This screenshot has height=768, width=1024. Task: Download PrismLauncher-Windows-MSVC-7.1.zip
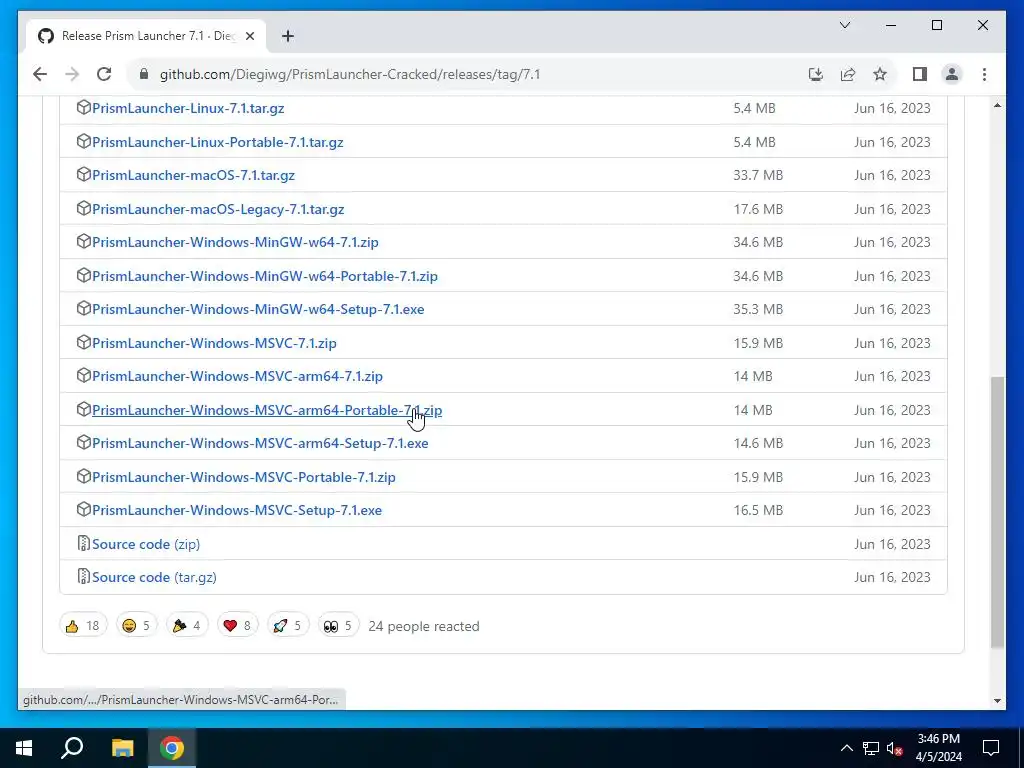pyautogui.click(x=214, y=344)
